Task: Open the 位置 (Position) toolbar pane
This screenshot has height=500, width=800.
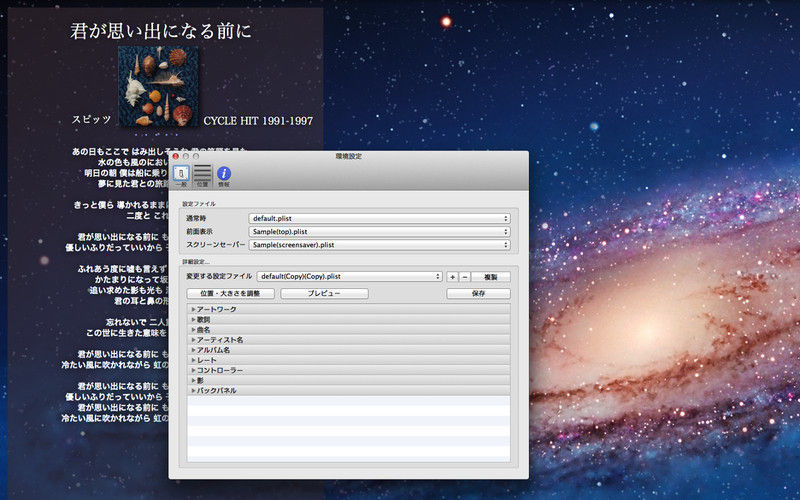Action: click(x=203, y=176)
